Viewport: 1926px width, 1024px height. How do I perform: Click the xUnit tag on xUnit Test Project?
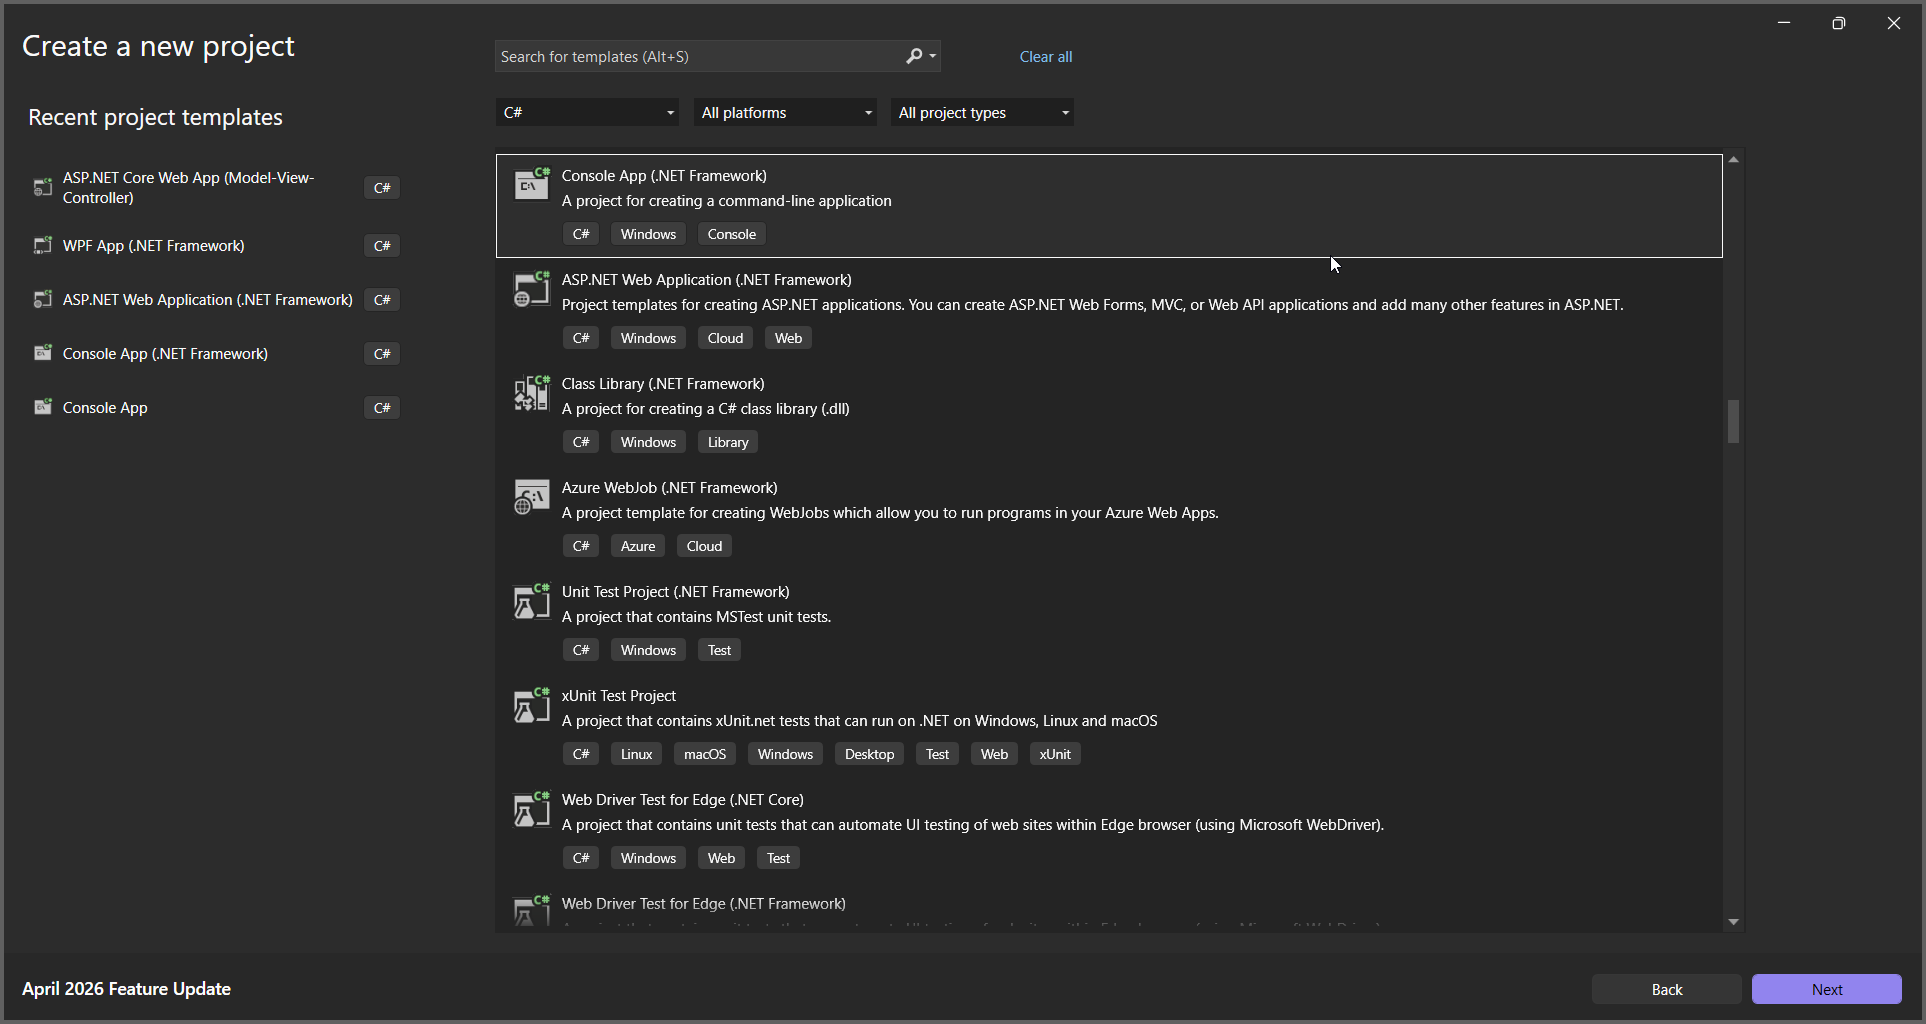coord(1054,754)
